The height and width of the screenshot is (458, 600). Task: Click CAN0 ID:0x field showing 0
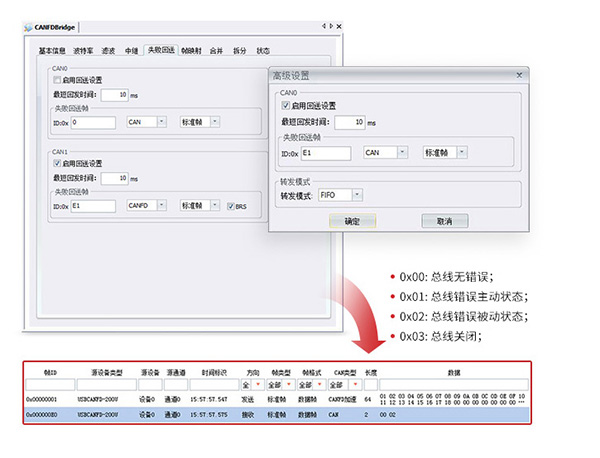coord(93,122)
